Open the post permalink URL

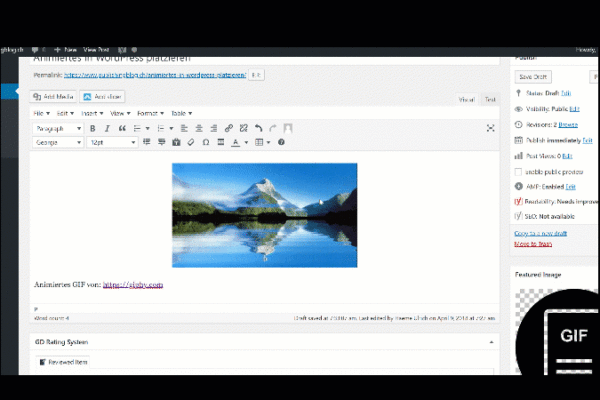coord(155,75)
